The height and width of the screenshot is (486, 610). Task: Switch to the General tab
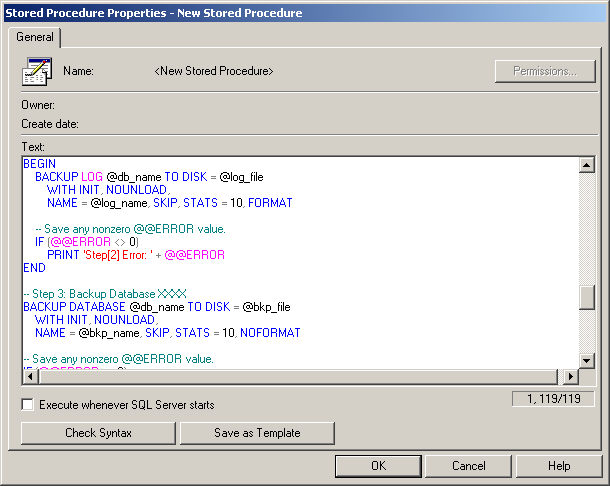tap(35, 37)
